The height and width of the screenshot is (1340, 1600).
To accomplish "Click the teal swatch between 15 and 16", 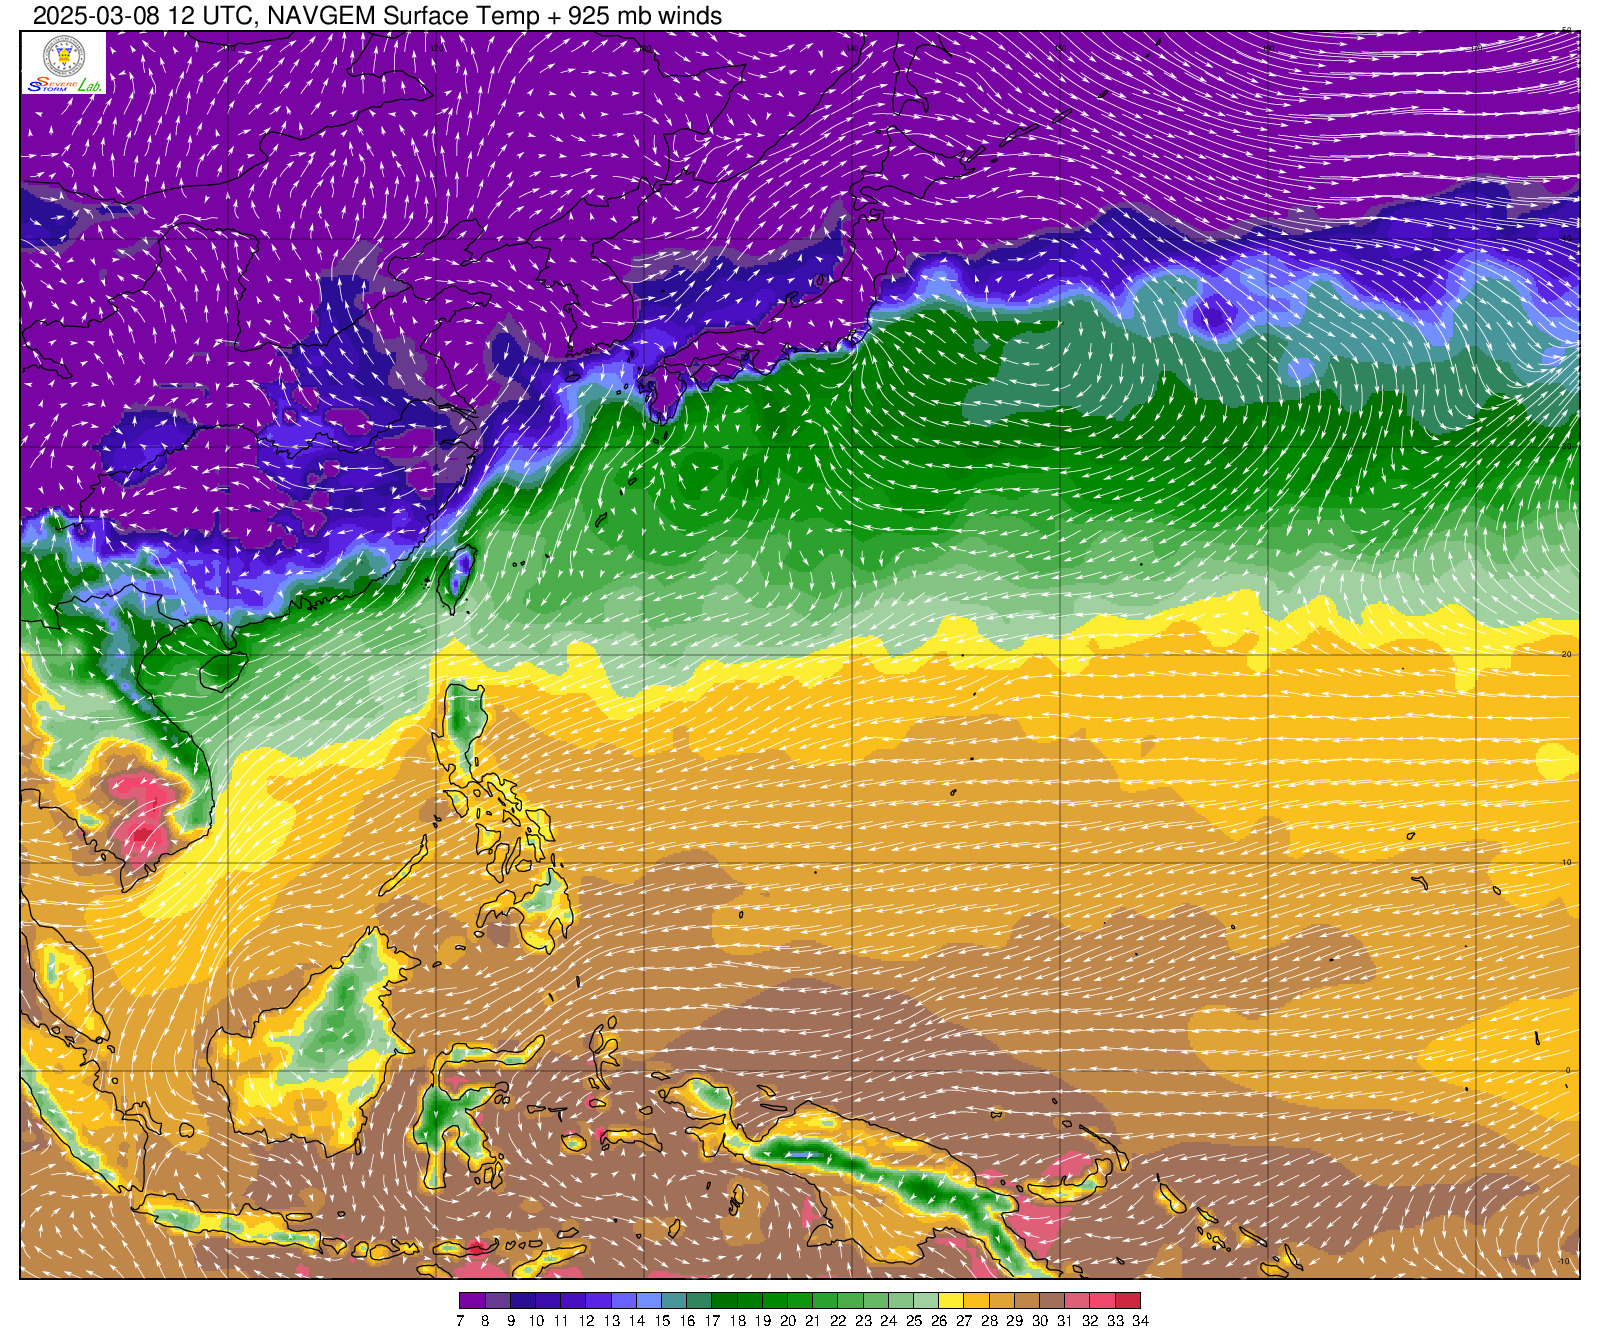I will click(674, 1301).
